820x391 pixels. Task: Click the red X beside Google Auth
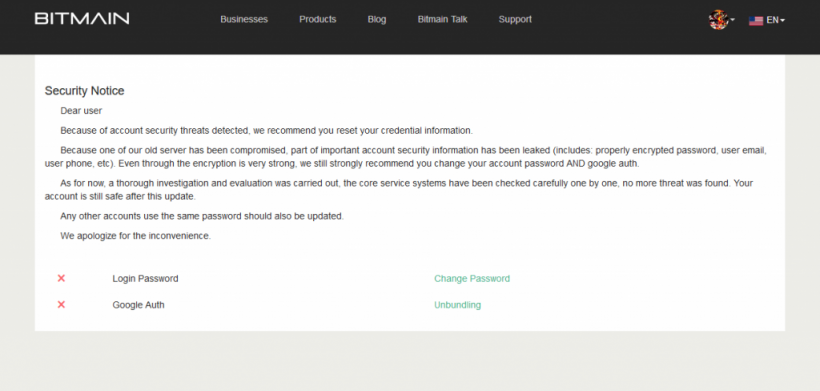click(61, 304)
